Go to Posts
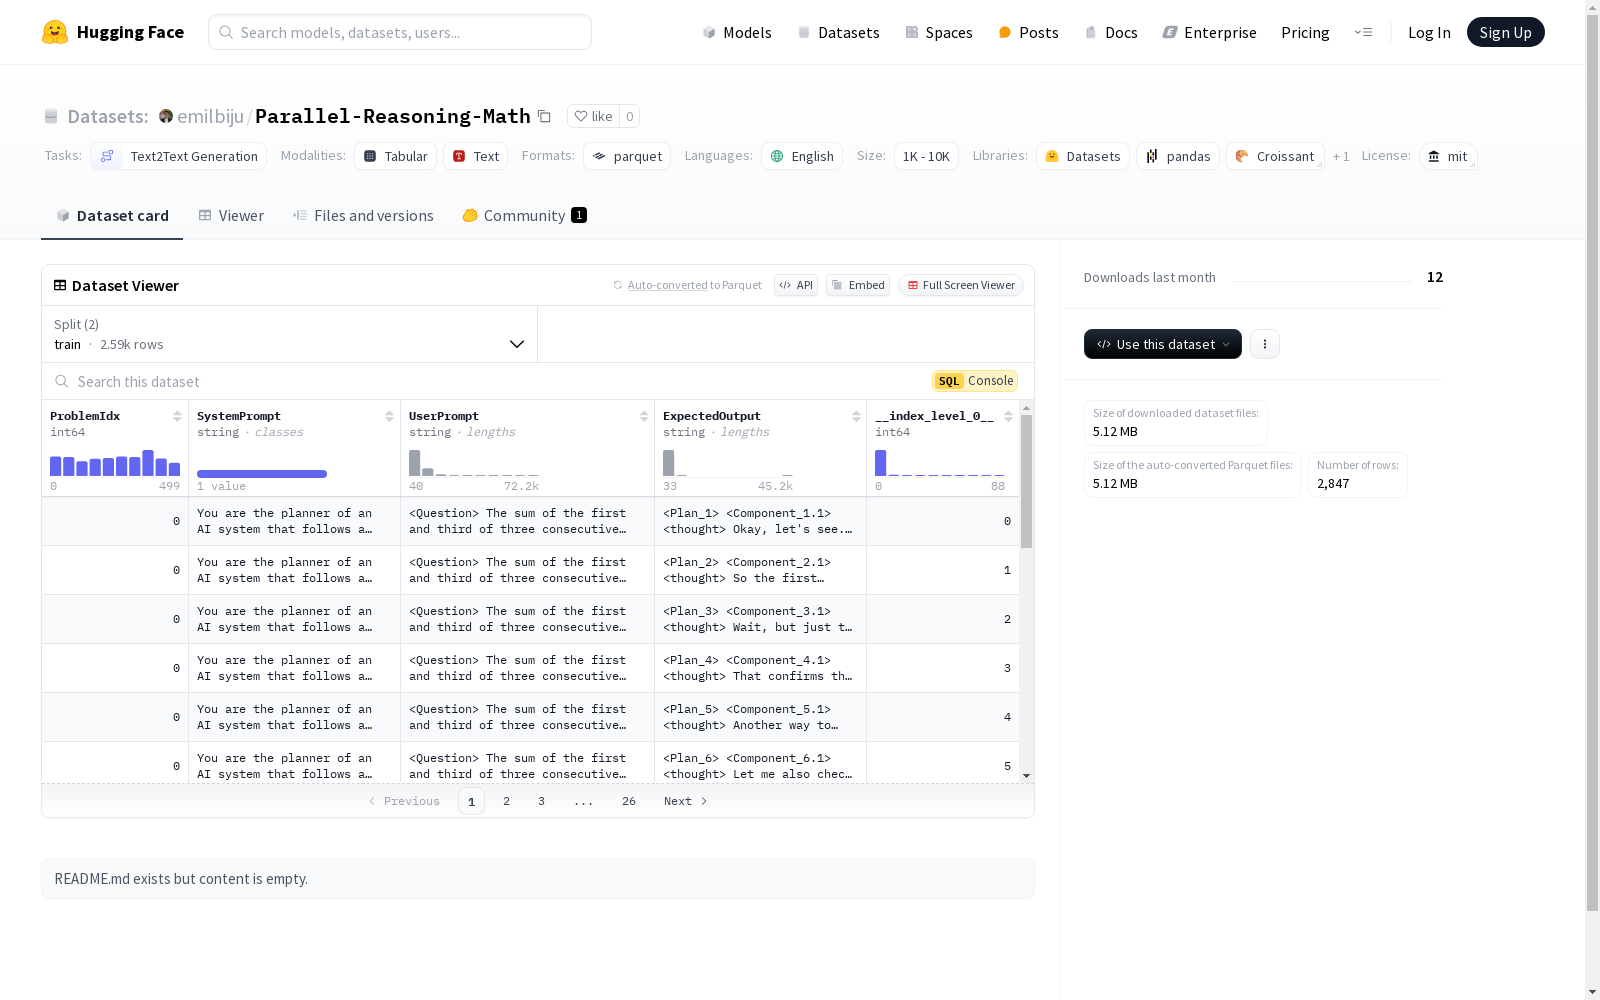 (x=1028, y=32)
